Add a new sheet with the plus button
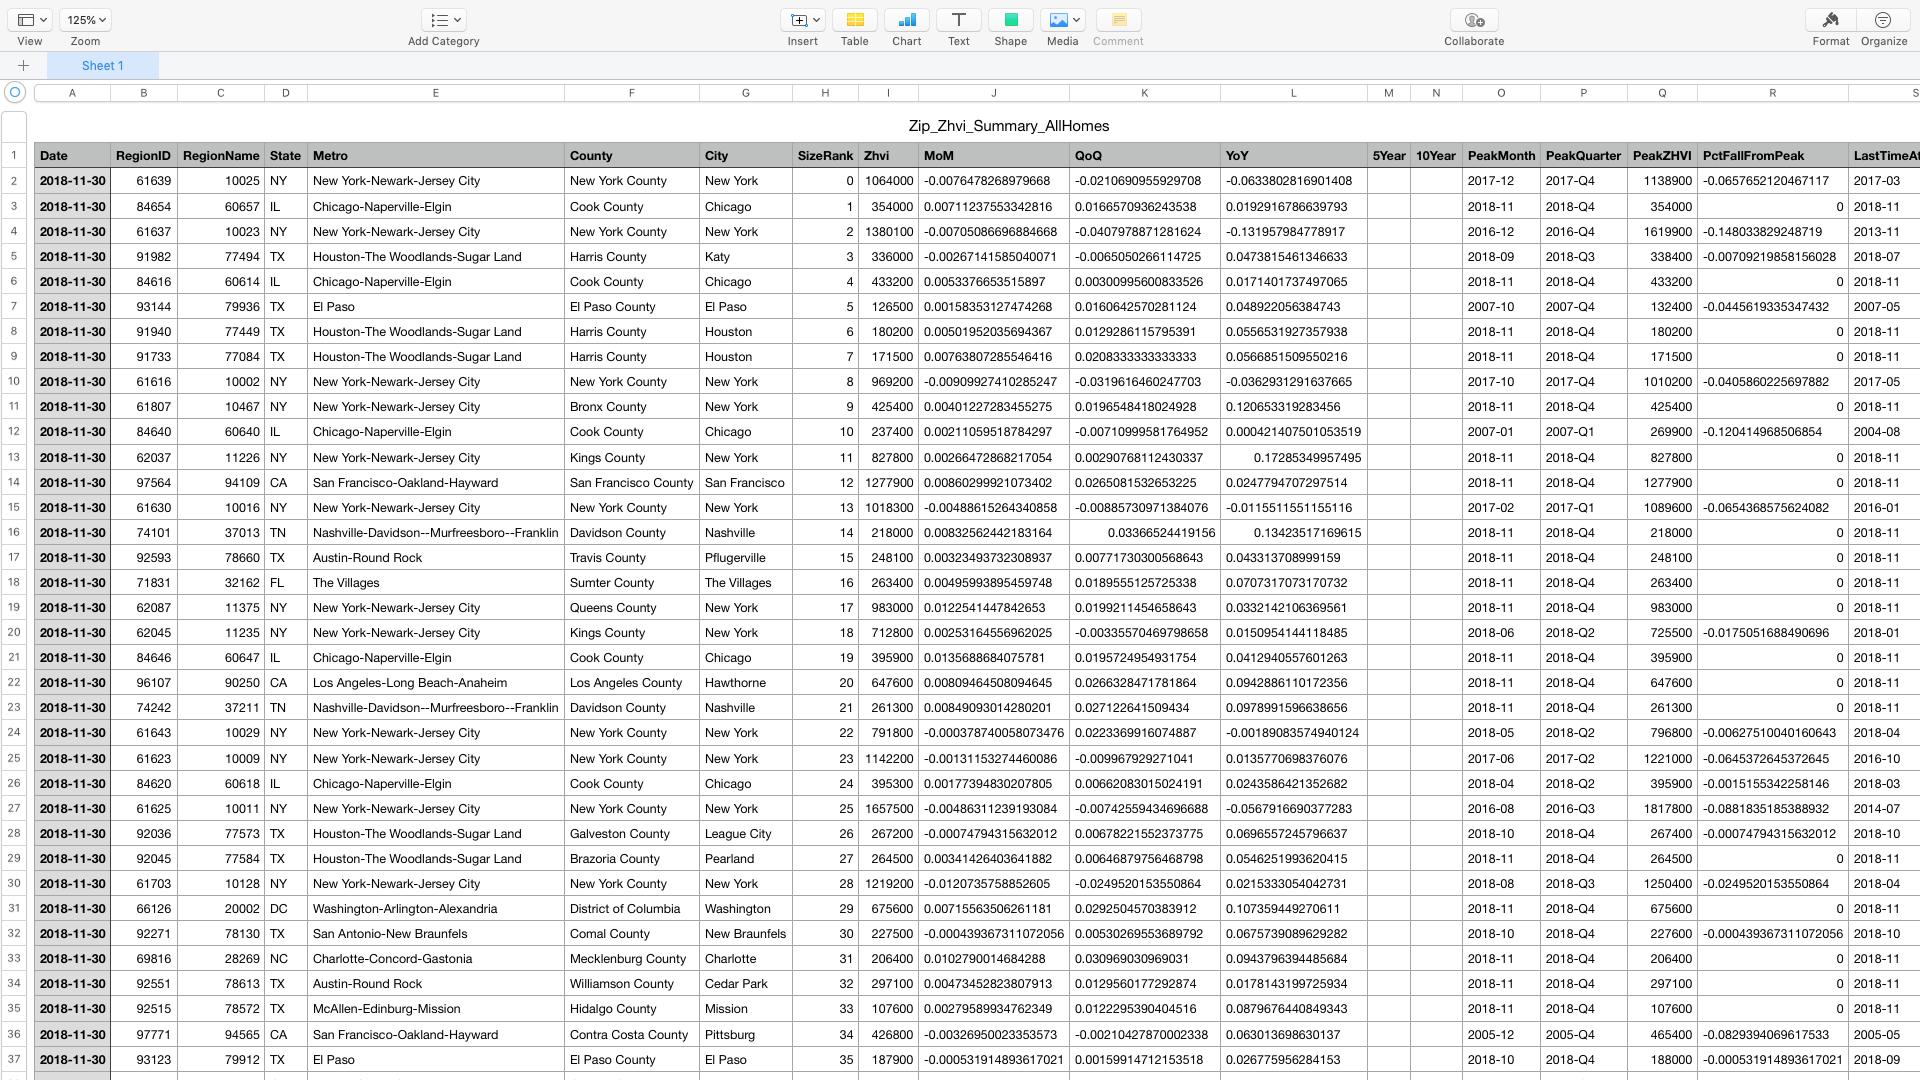The image size is (1920, 1080). click(24, 65)
